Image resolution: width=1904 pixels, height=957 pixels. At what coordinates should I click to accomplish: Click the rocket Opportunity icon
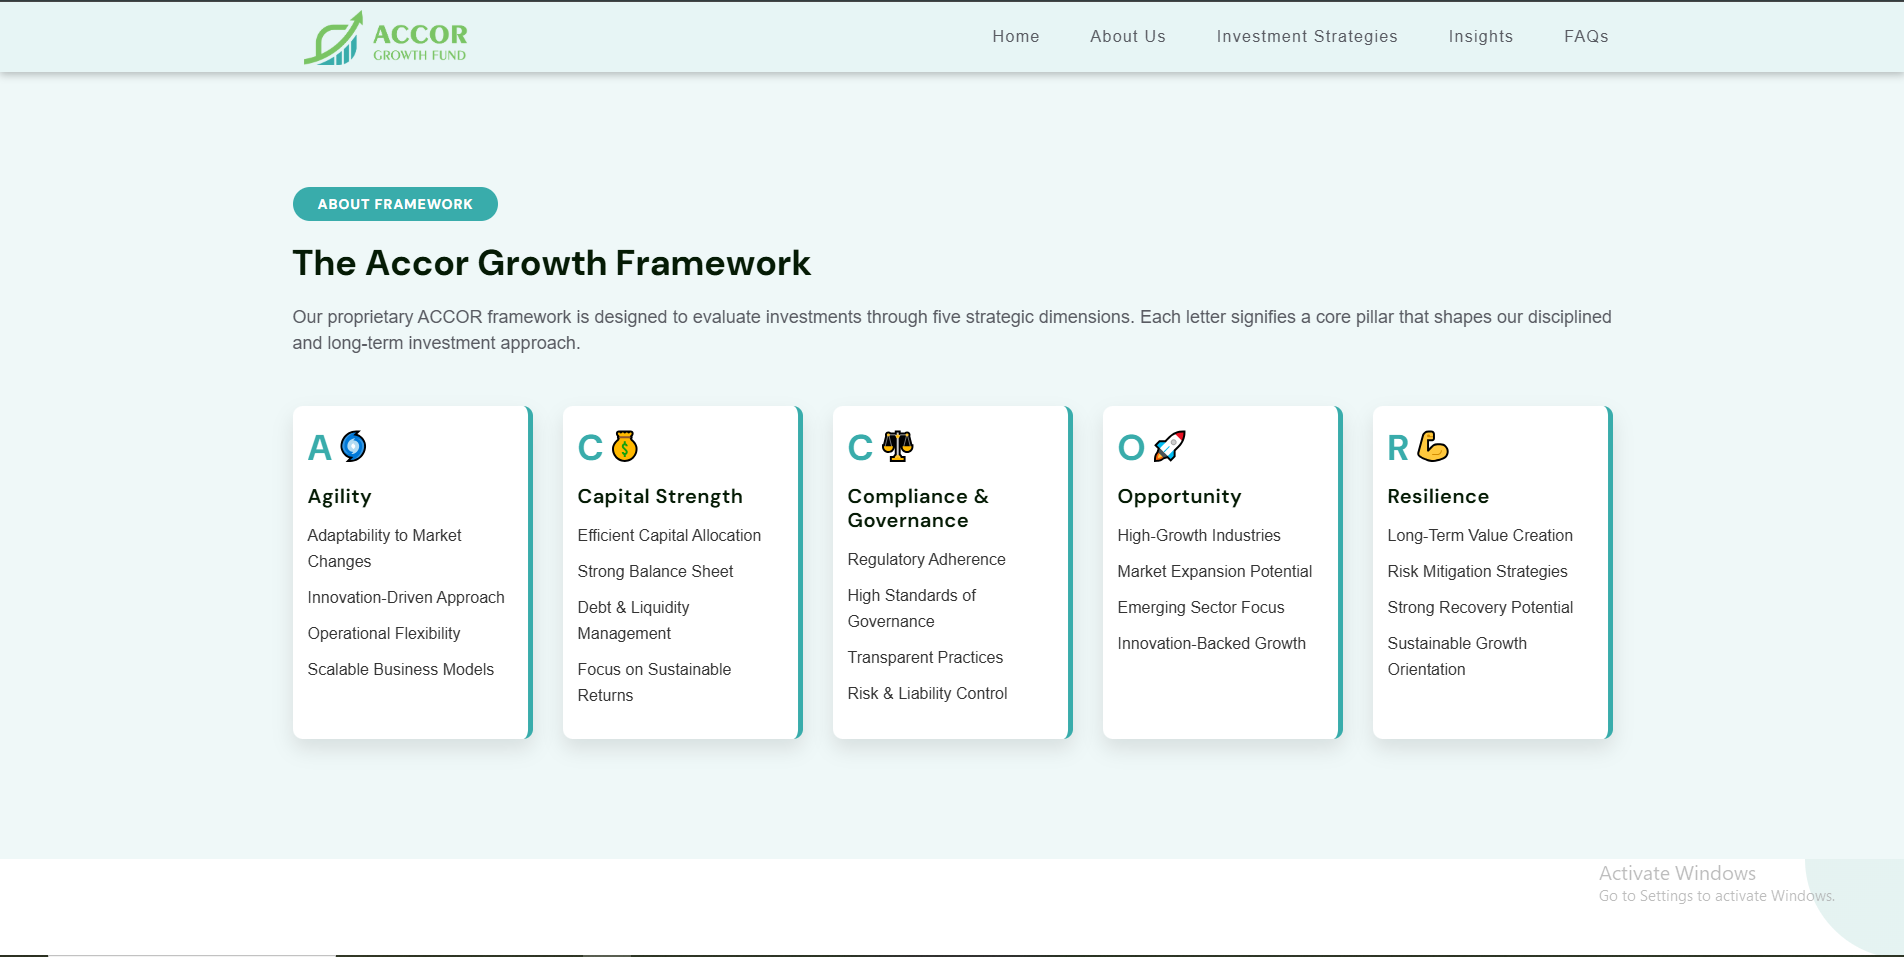tap(1169, 446)
